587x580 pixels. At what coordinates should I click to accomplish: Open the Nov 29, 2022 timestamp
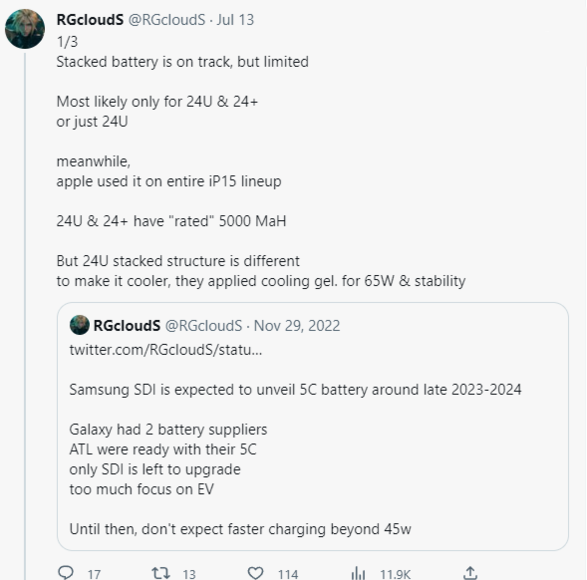point(297,326)
